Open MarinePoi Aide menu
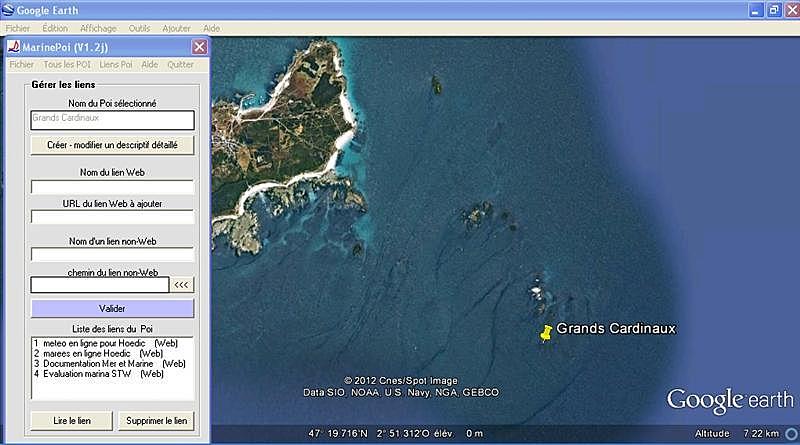Screen dimensions: 800x445 149,64
